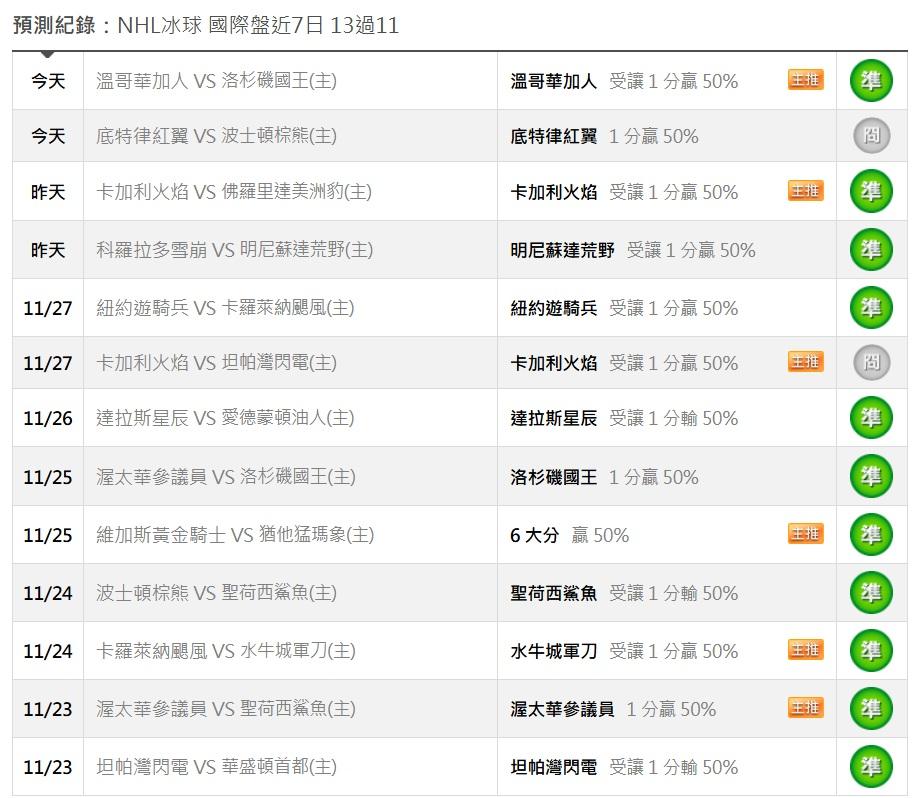Click 主推 badge in 卡加利火焰 VS 坦帕灣閃電 row

[x=806, y=362]
